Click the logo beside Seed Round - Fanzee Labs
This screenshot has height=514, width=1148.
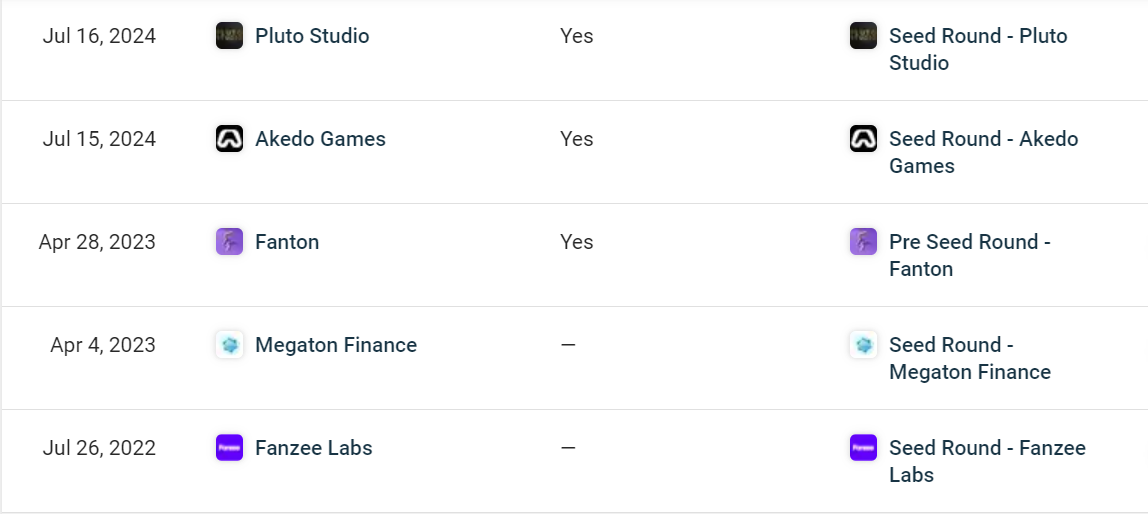click(x=863, y=448)
